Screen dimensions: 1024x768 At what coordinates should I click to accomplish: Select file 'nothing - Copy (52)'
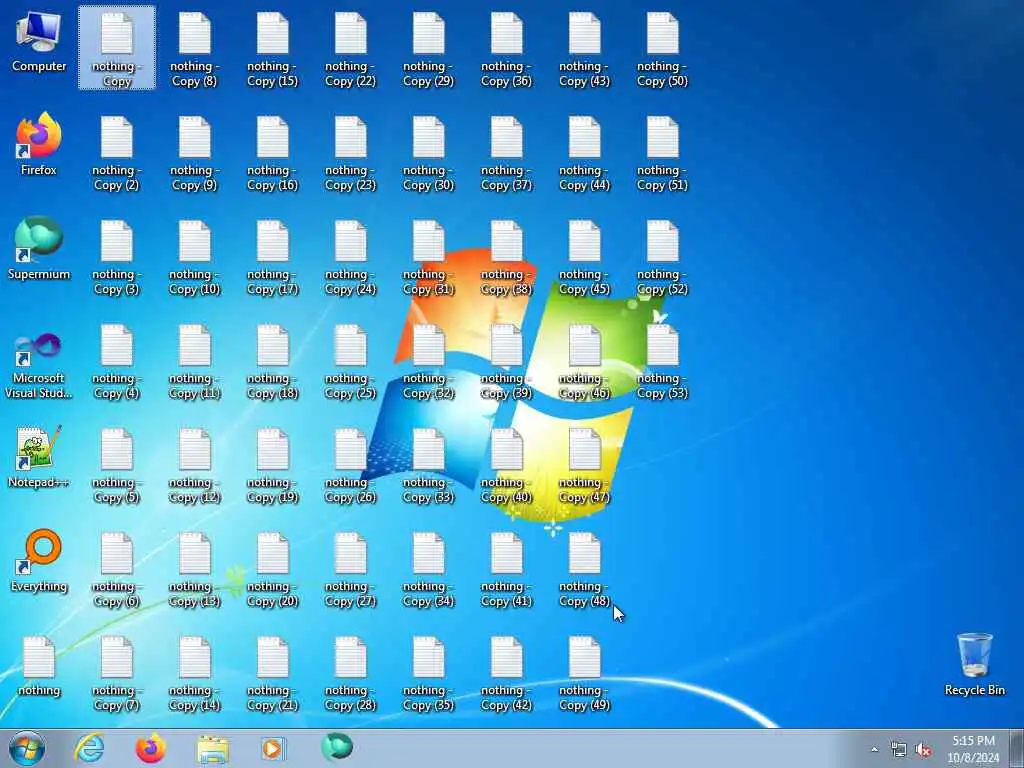pos(662,258)
